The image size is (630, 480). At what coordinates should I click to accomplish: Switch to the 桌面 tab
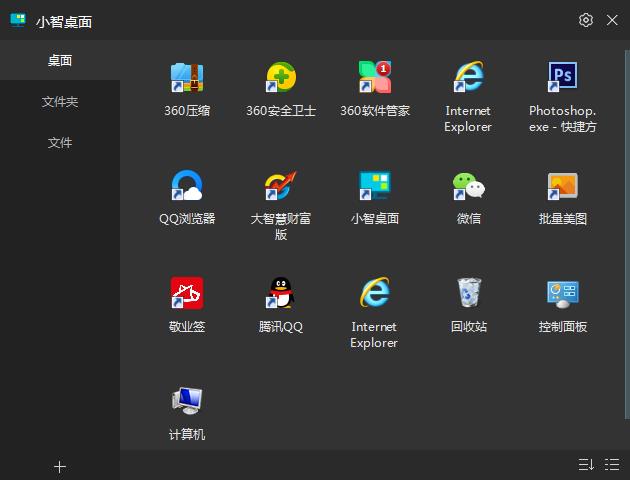[60, 61]
